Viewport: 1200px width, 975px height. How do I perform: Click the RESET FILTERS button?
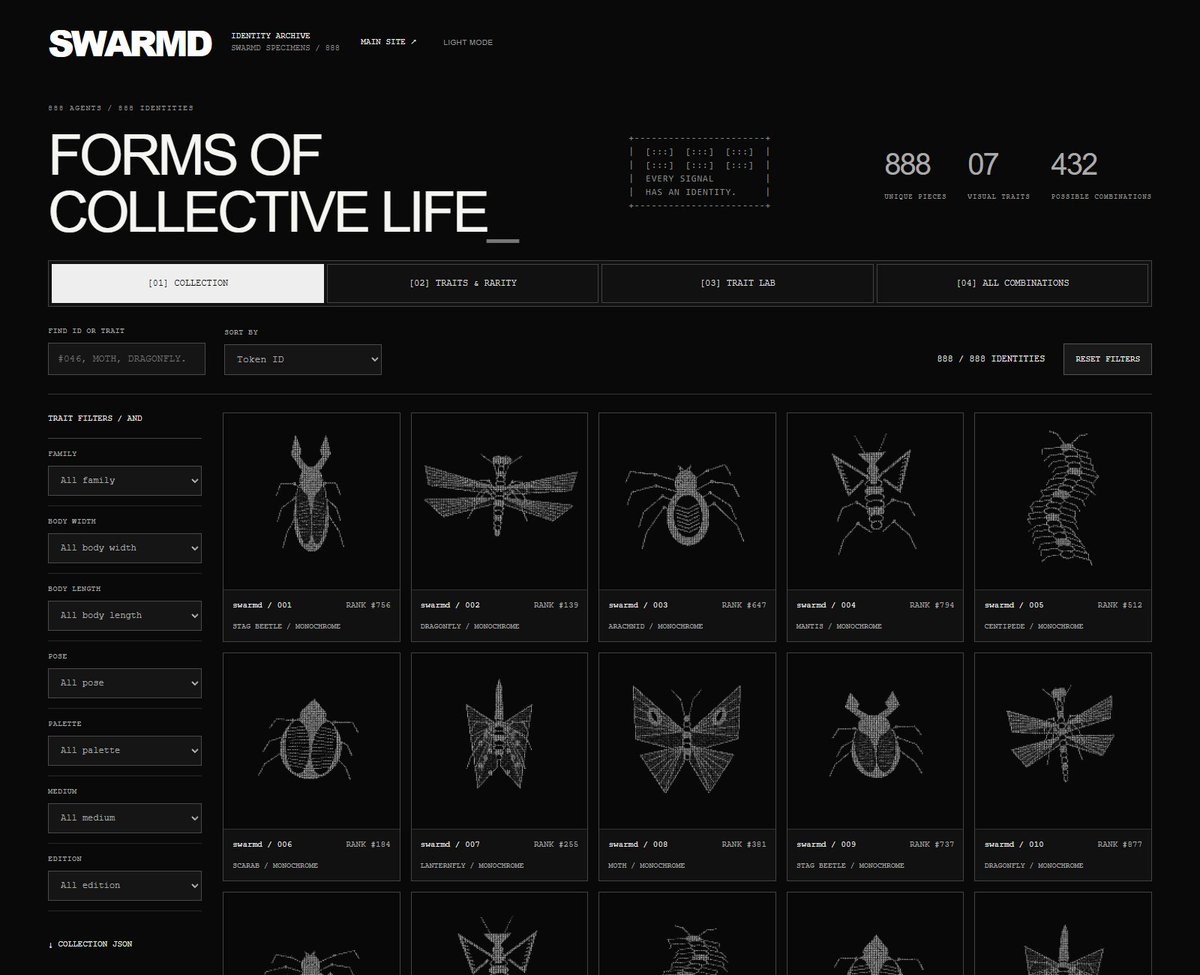click(x=1107, y=359)
